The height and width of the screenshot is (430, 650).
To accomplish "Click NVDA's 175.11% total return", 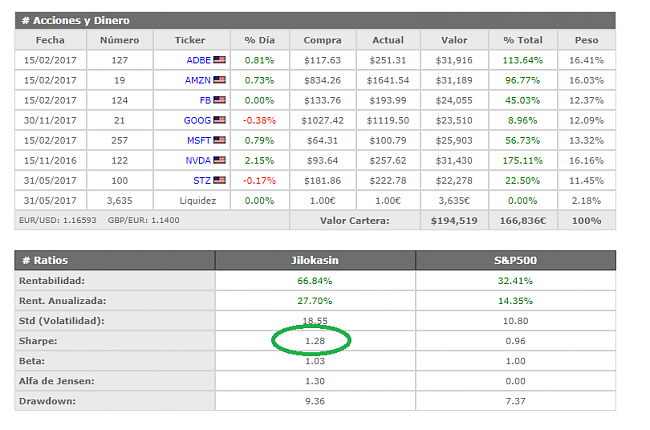I will 523,160.
